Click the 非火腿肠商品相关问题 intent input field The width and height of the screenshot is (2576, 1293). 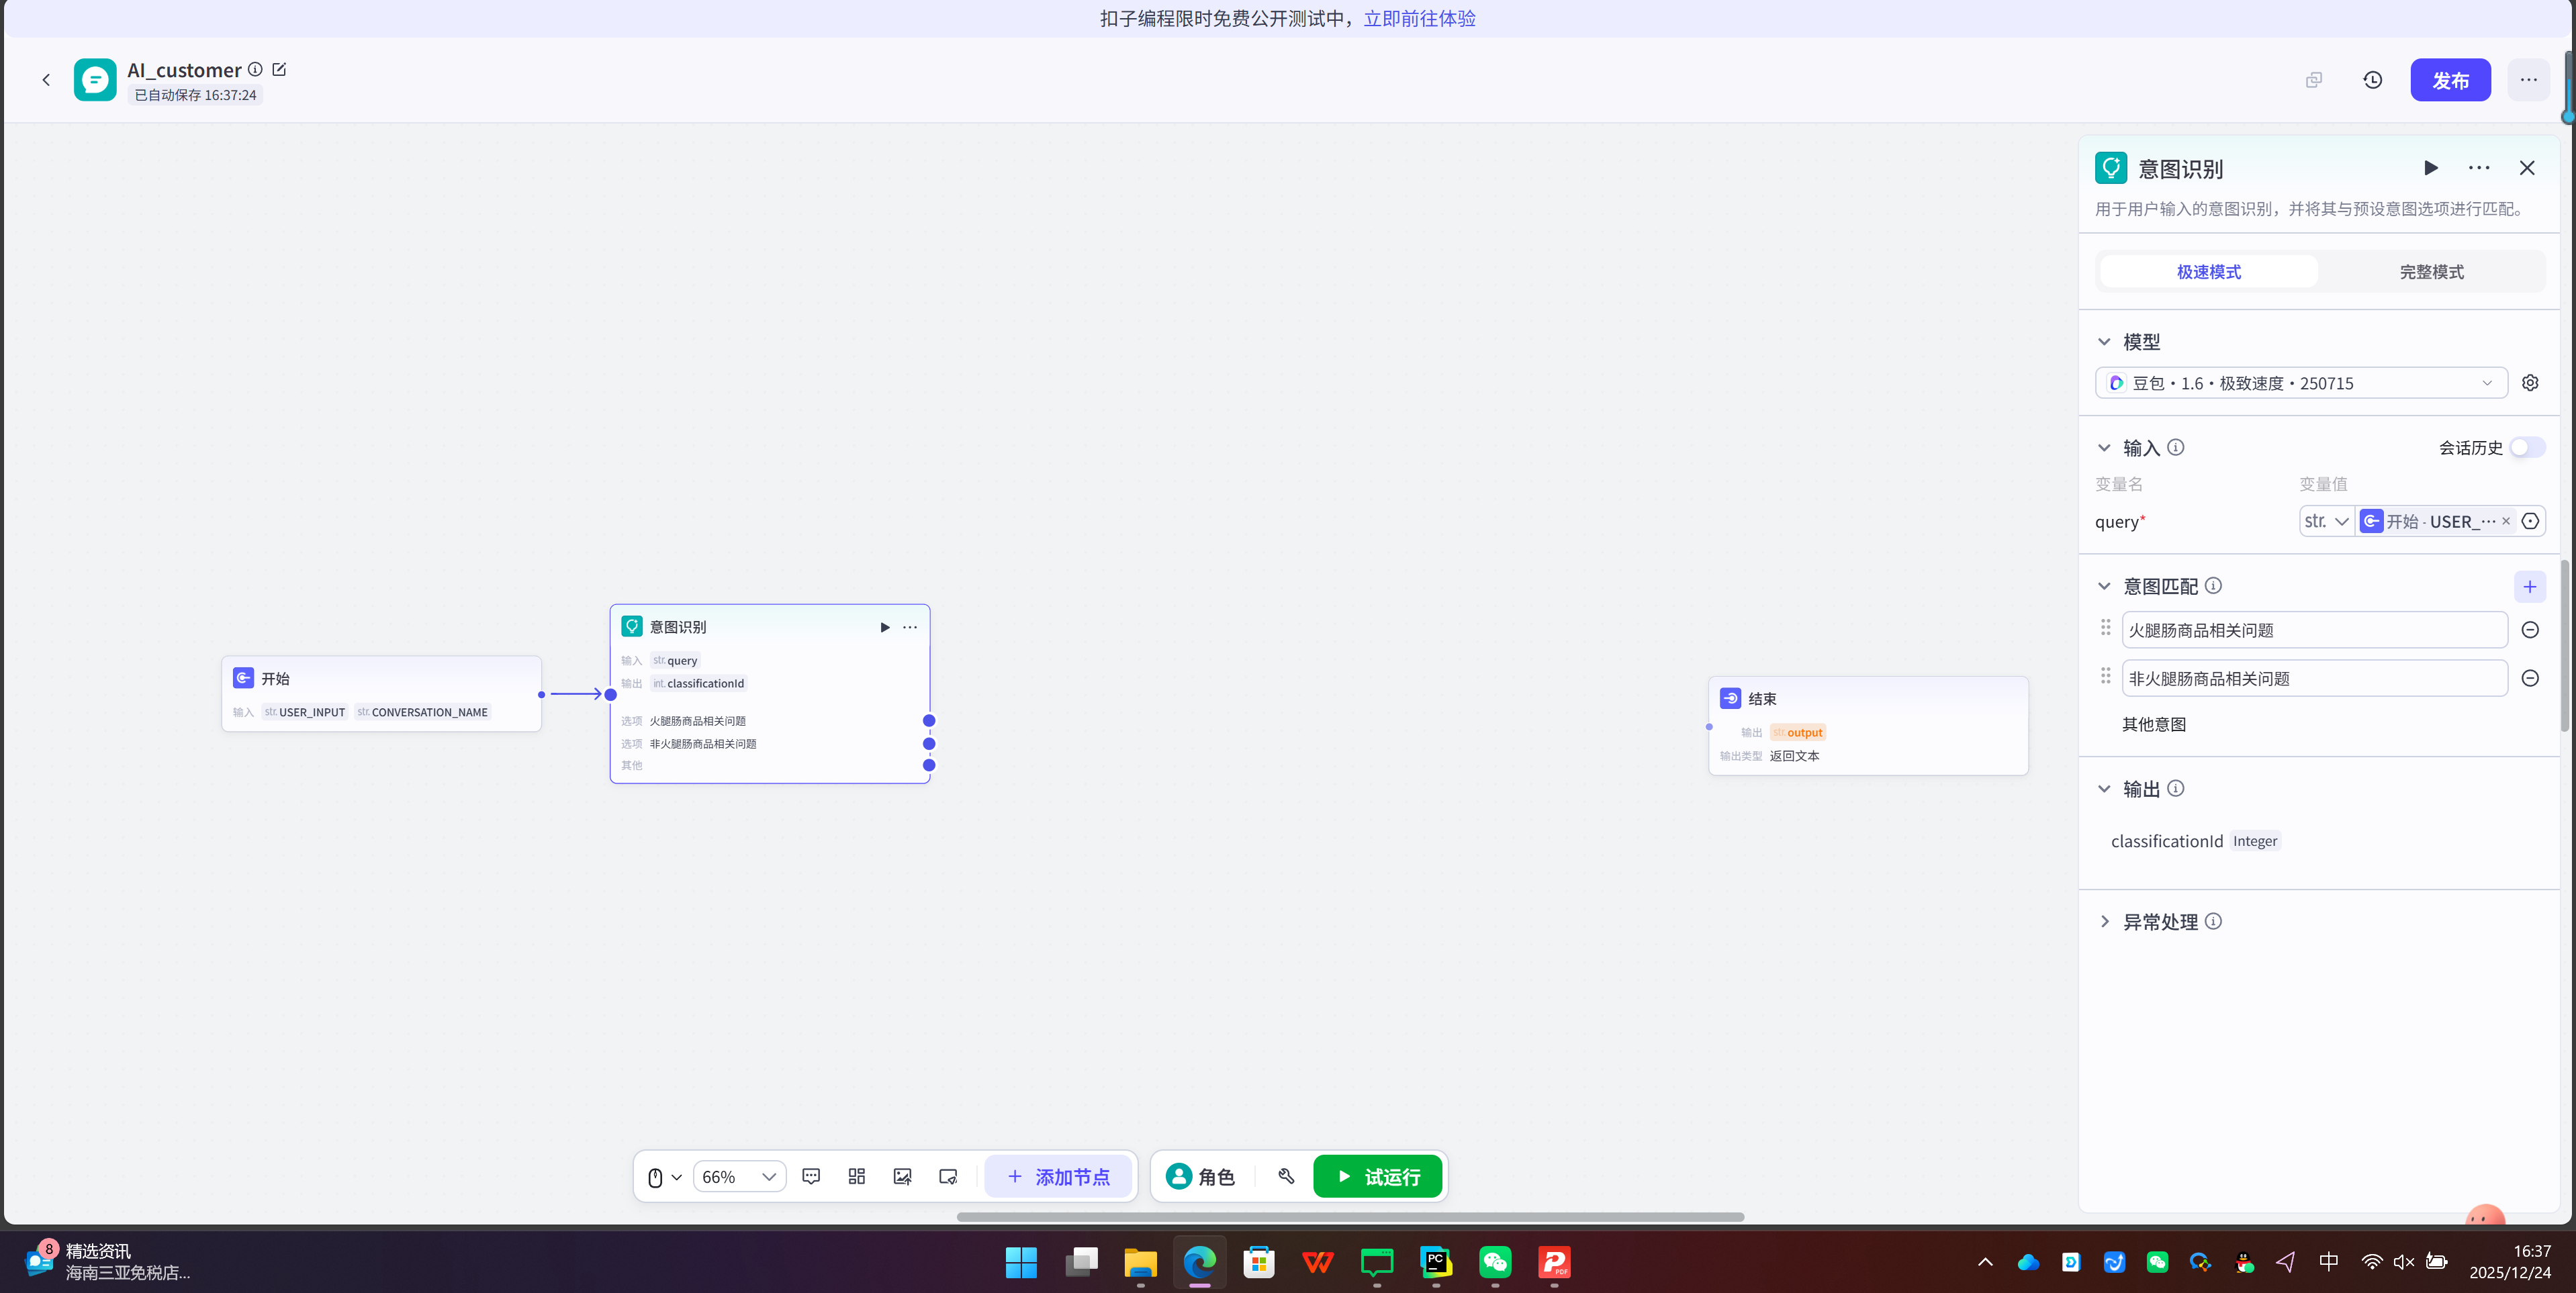point(2313,678)
